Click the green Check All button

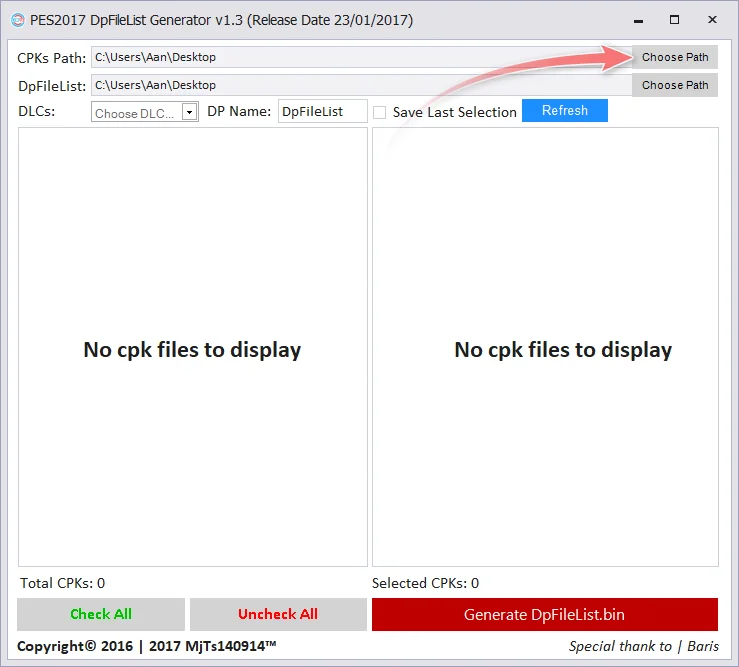pyautogui.click(x=101, y=614)
